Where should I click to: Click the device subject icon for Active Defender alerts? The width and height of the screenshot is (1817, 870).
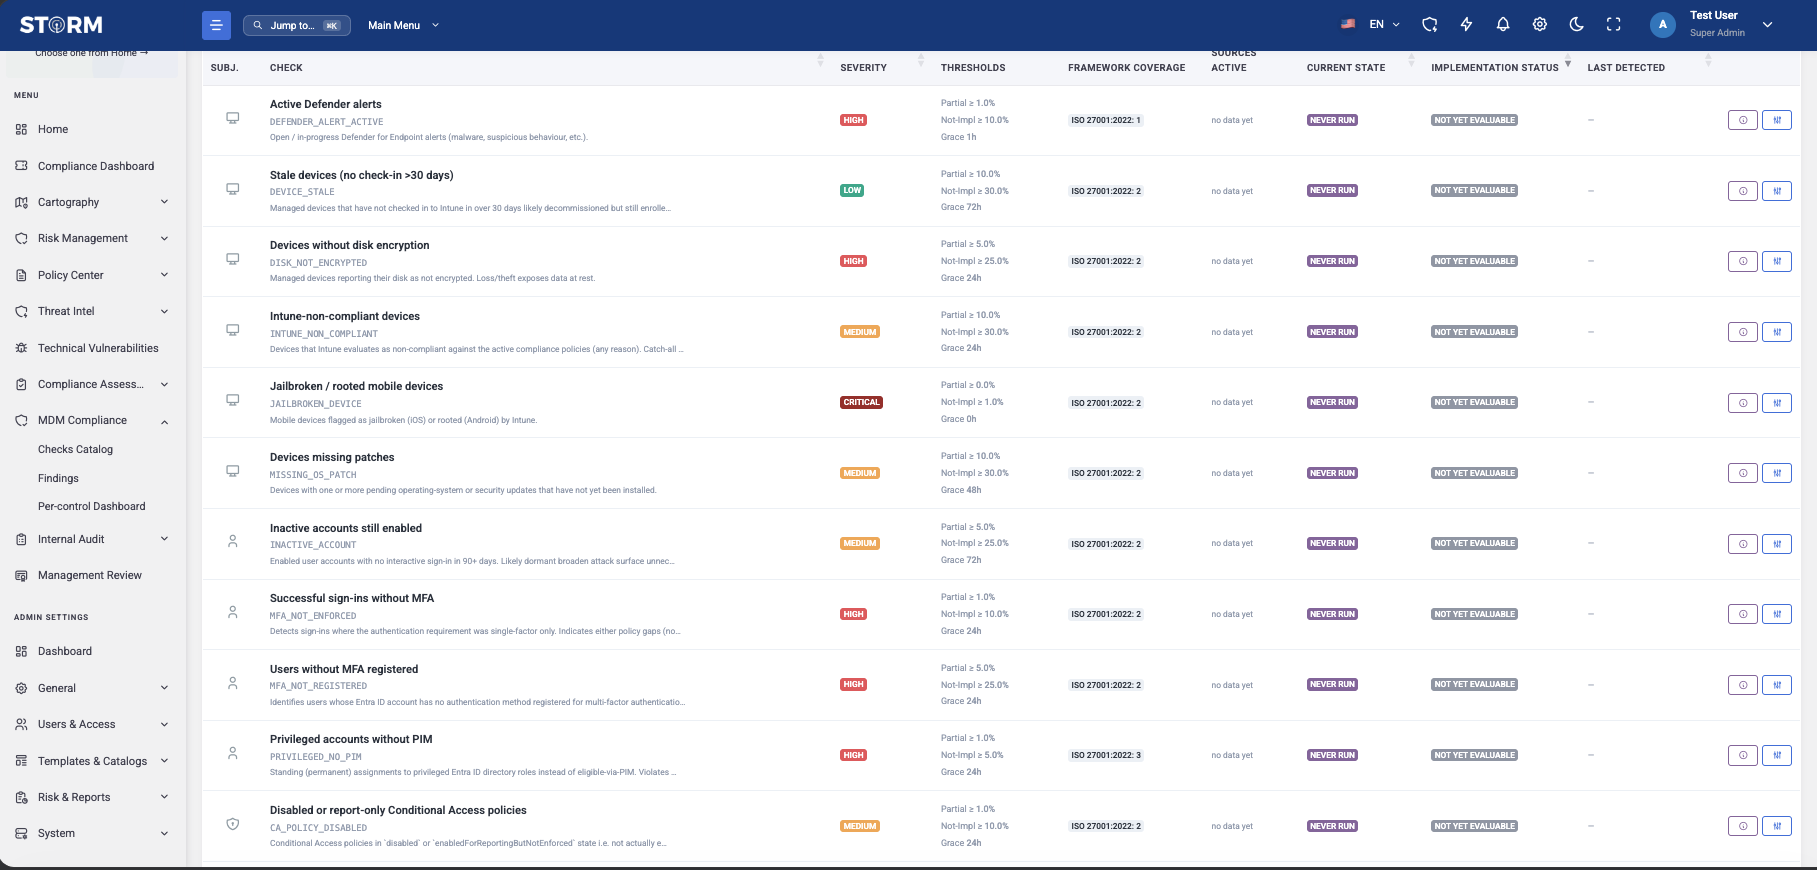coord(233,118)
